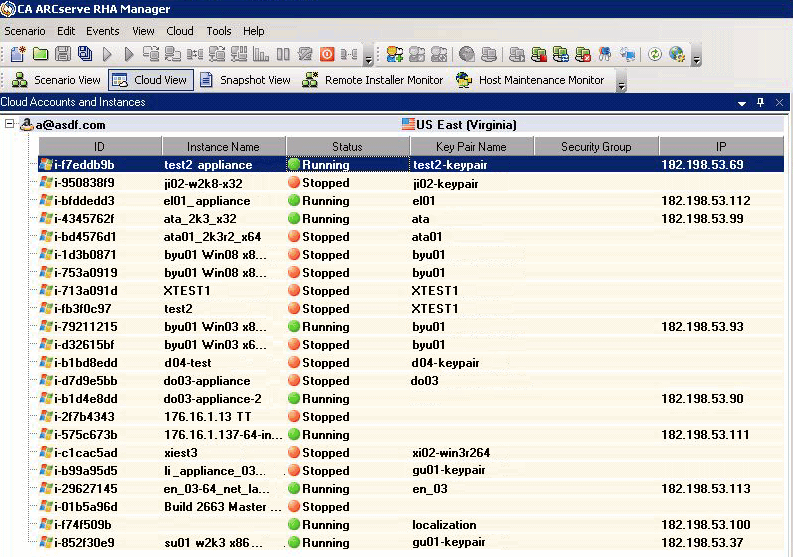The height and width of the screenshot is (557, 793).
Task: Click the red power toolbar icon
Action: tap(329, 54)
